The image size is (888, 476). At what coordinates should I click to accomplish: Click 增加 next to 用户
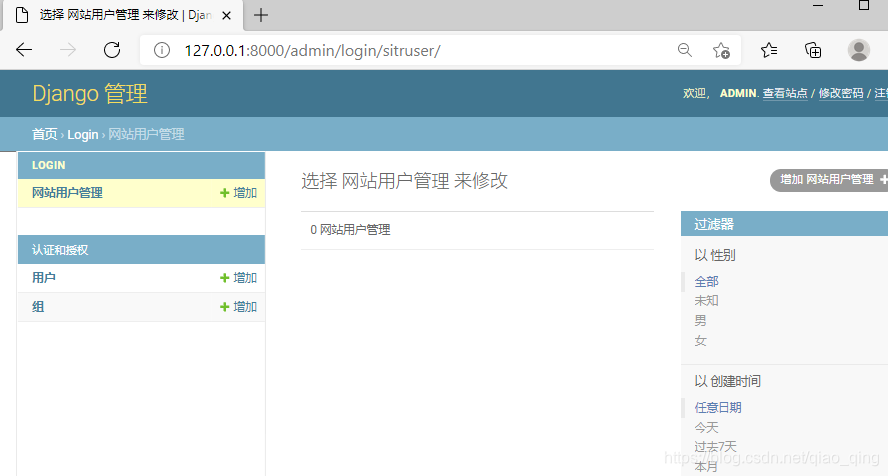click(x=238, y=278)
